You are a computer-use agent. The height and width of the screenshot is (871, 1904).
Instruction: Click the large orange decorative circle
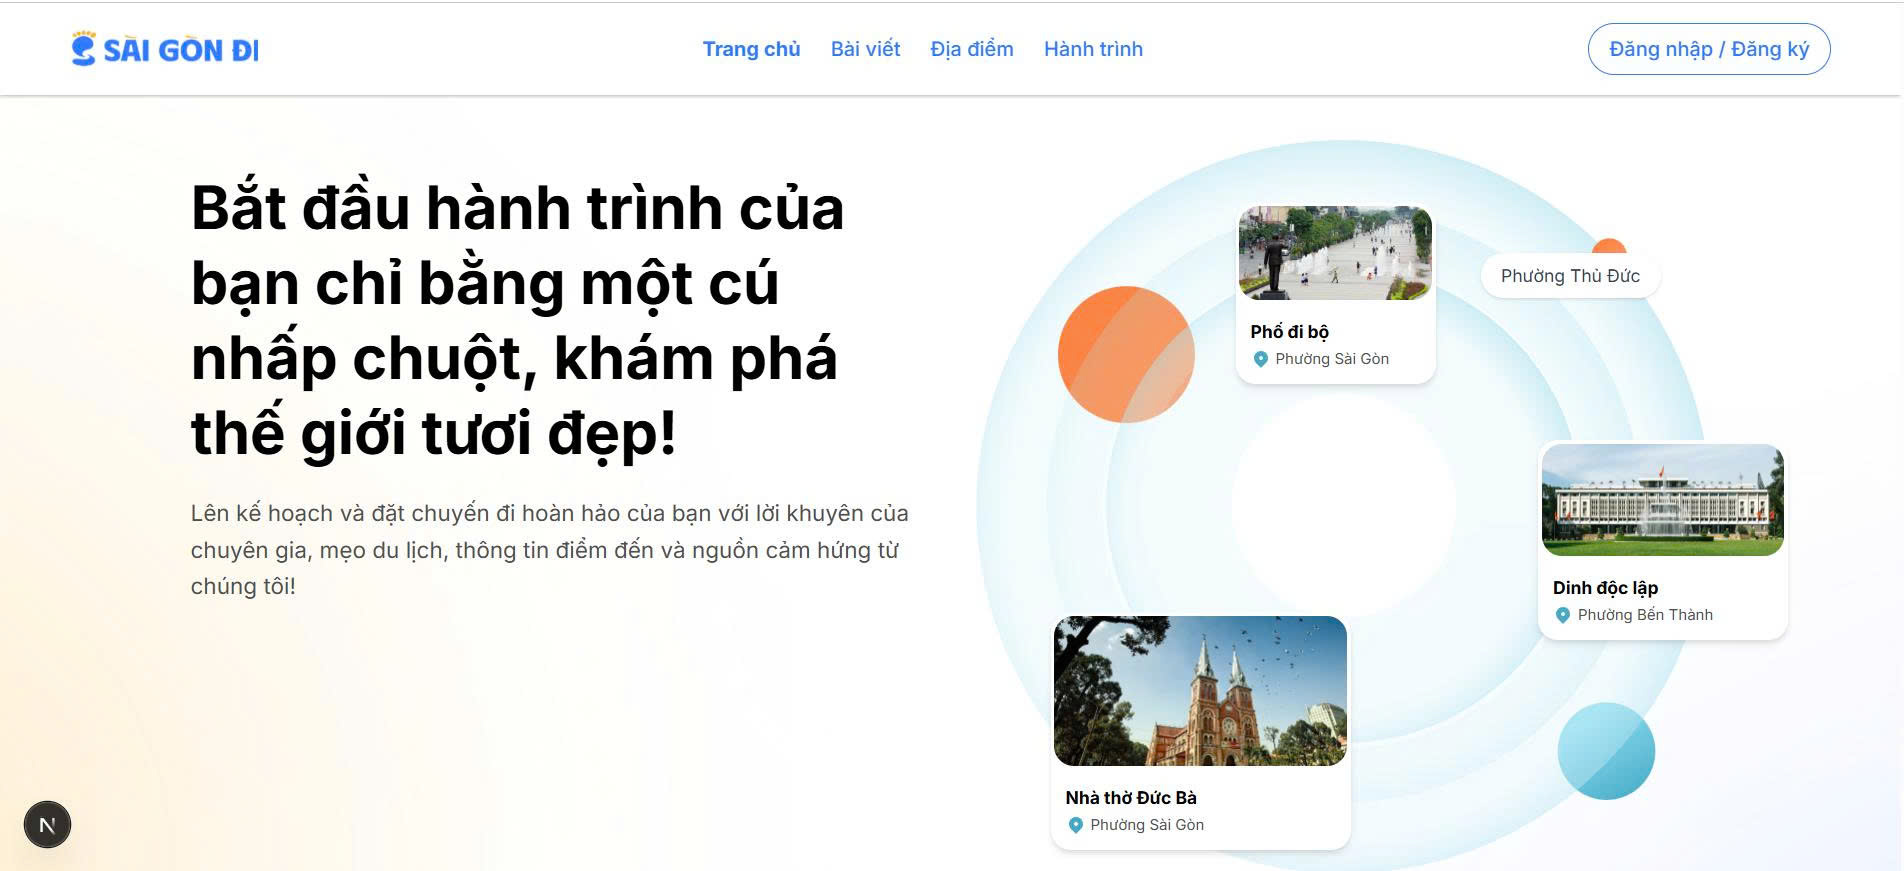point(1125,355)
